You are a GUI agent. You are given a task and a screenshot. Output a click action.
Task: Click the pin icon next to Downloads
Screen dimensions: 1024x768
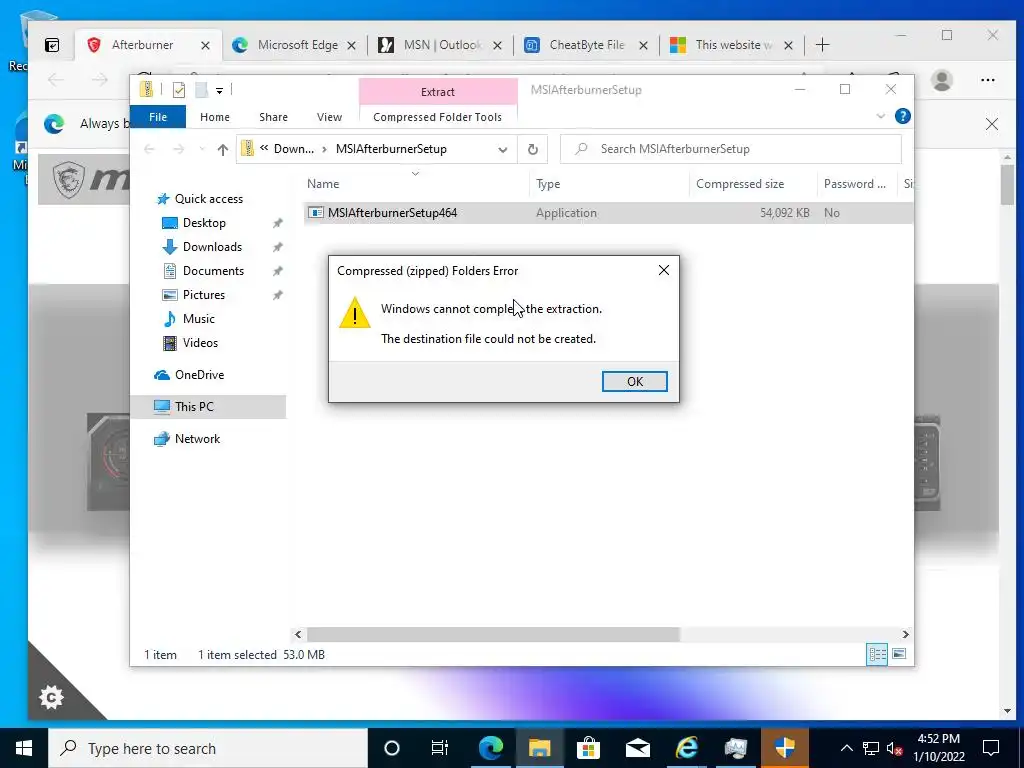[x=278, y=247]
